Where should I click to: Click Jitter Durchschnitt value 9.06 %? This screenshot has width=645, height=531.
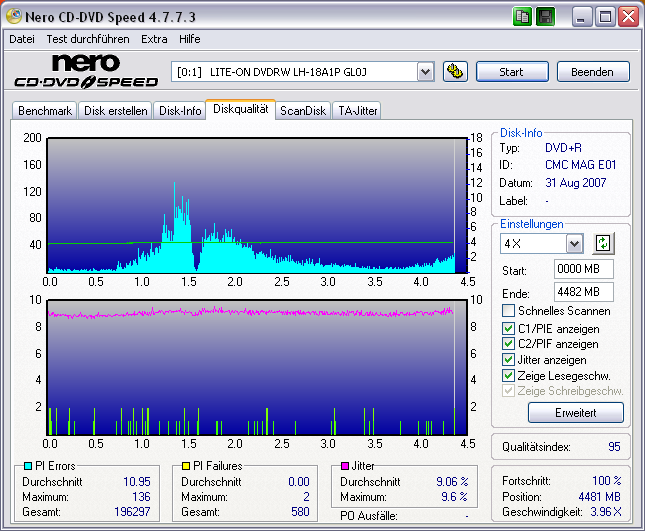point(452,482)
